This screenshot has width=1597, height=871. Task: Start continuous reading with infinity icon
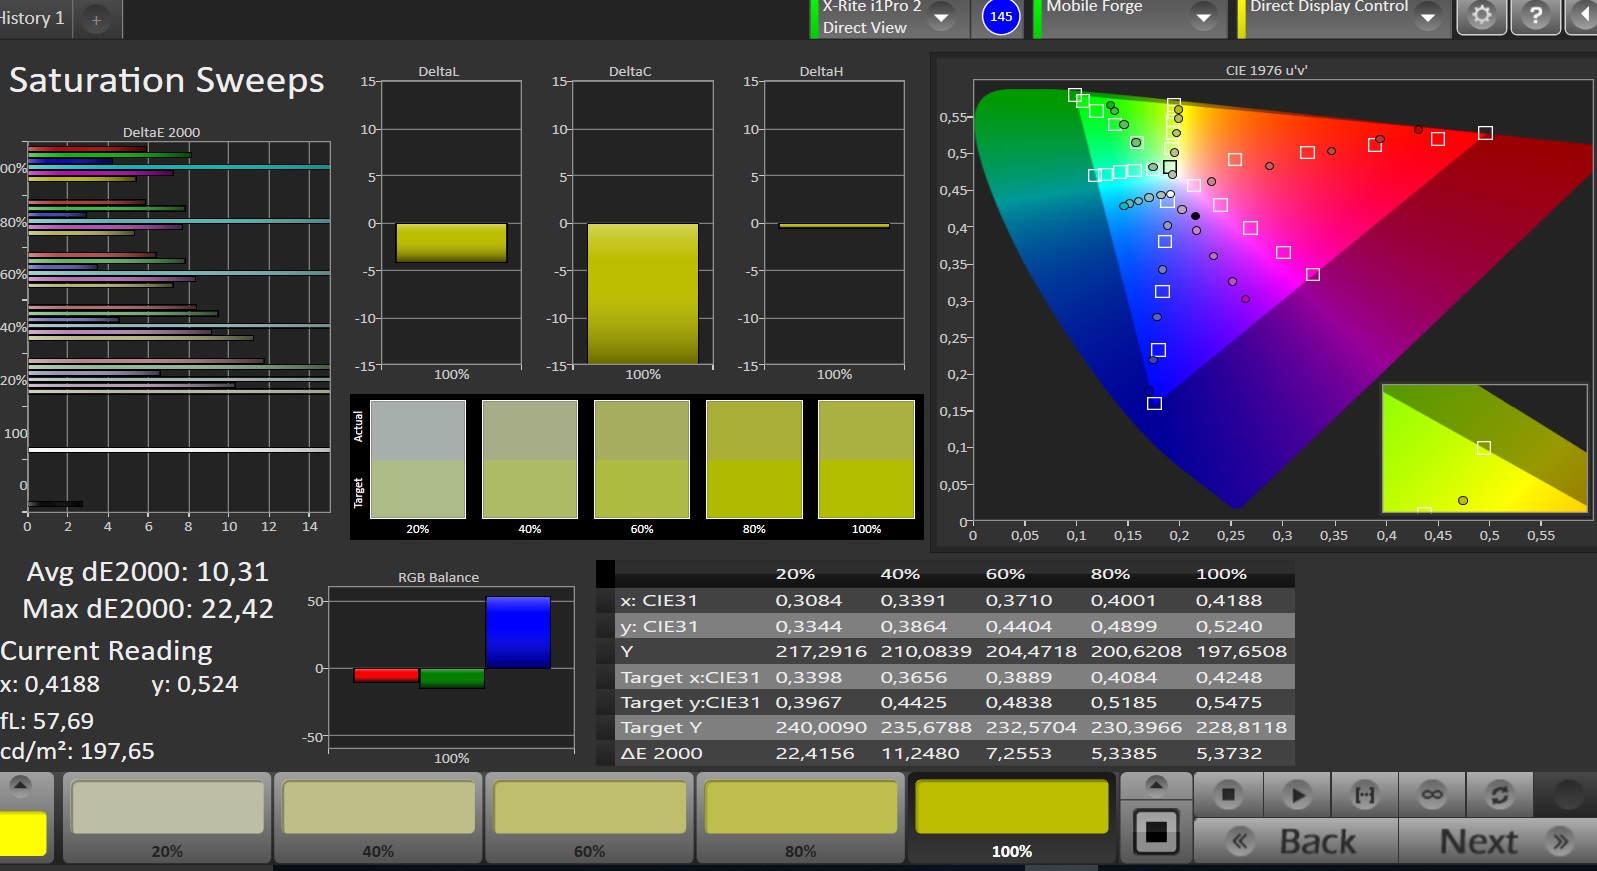(x=1432, y=795)
